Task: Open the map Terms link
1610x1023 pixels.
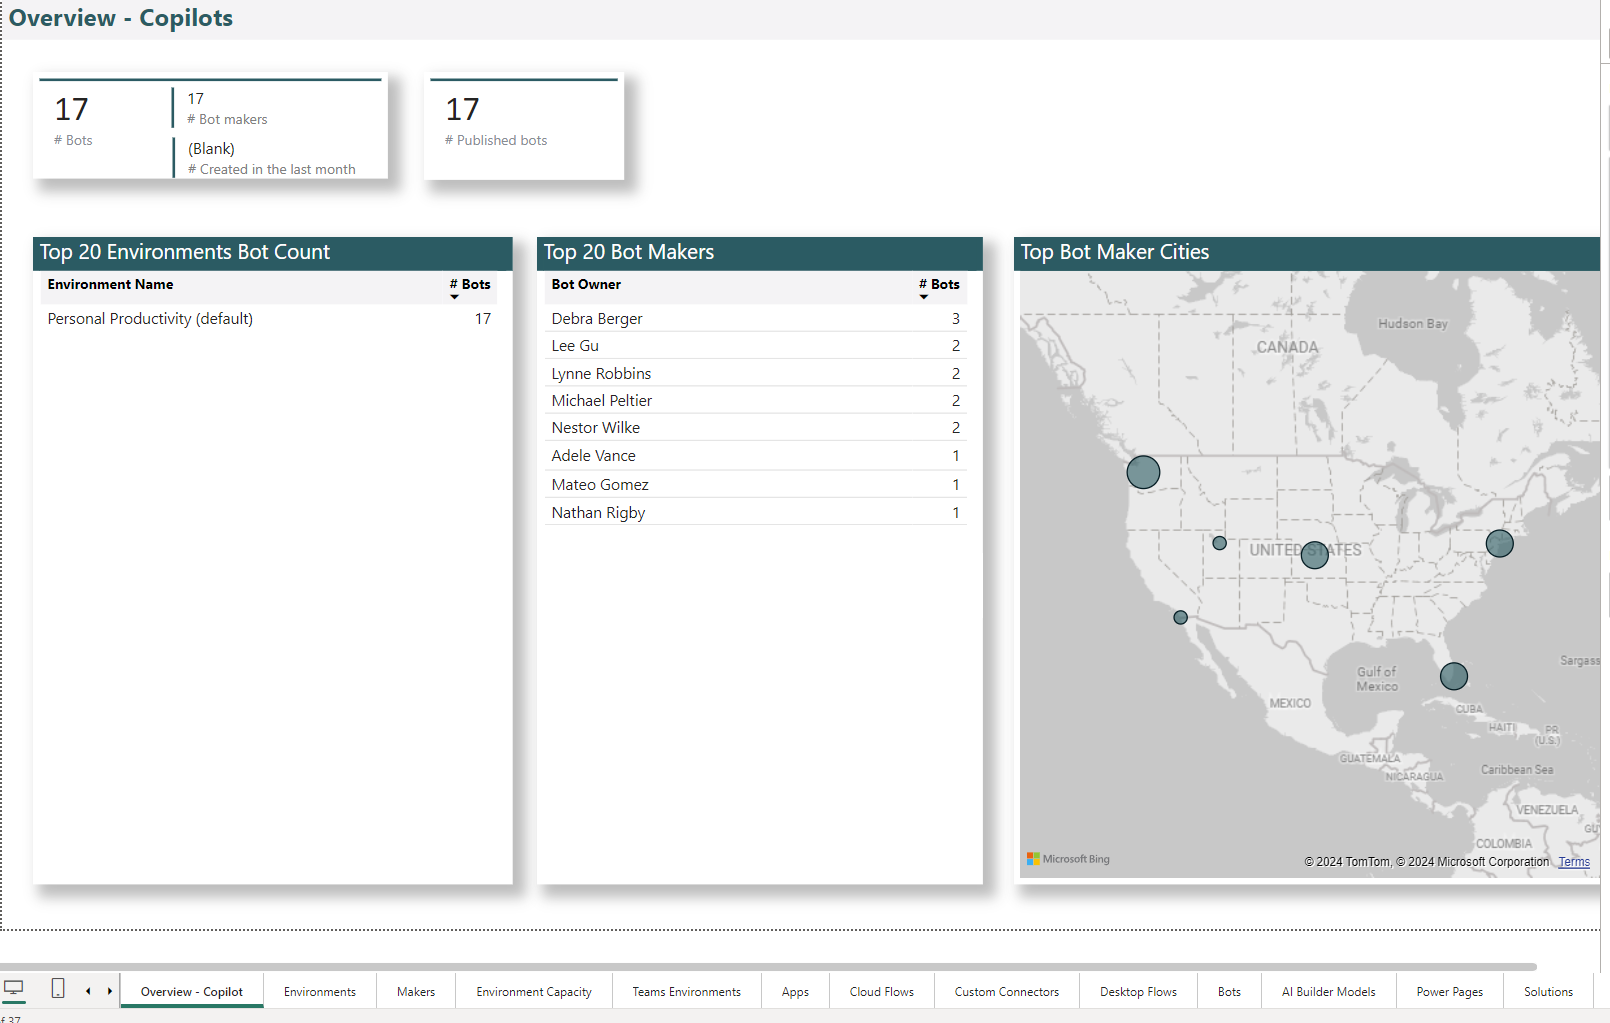Action: click(1574, 862)
